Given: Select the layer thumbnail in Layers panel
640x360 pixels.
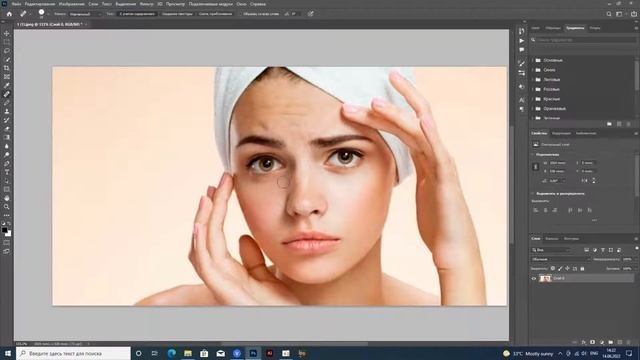Looking at the screenshot, I should pyautogui.click(x=545, y=278).
